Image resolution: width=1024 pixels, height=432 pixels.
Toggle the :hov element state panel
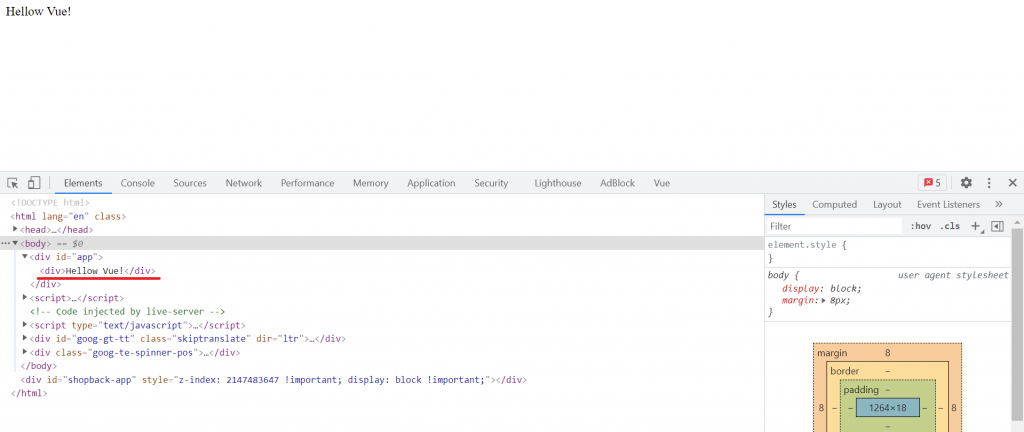point(920,226)
